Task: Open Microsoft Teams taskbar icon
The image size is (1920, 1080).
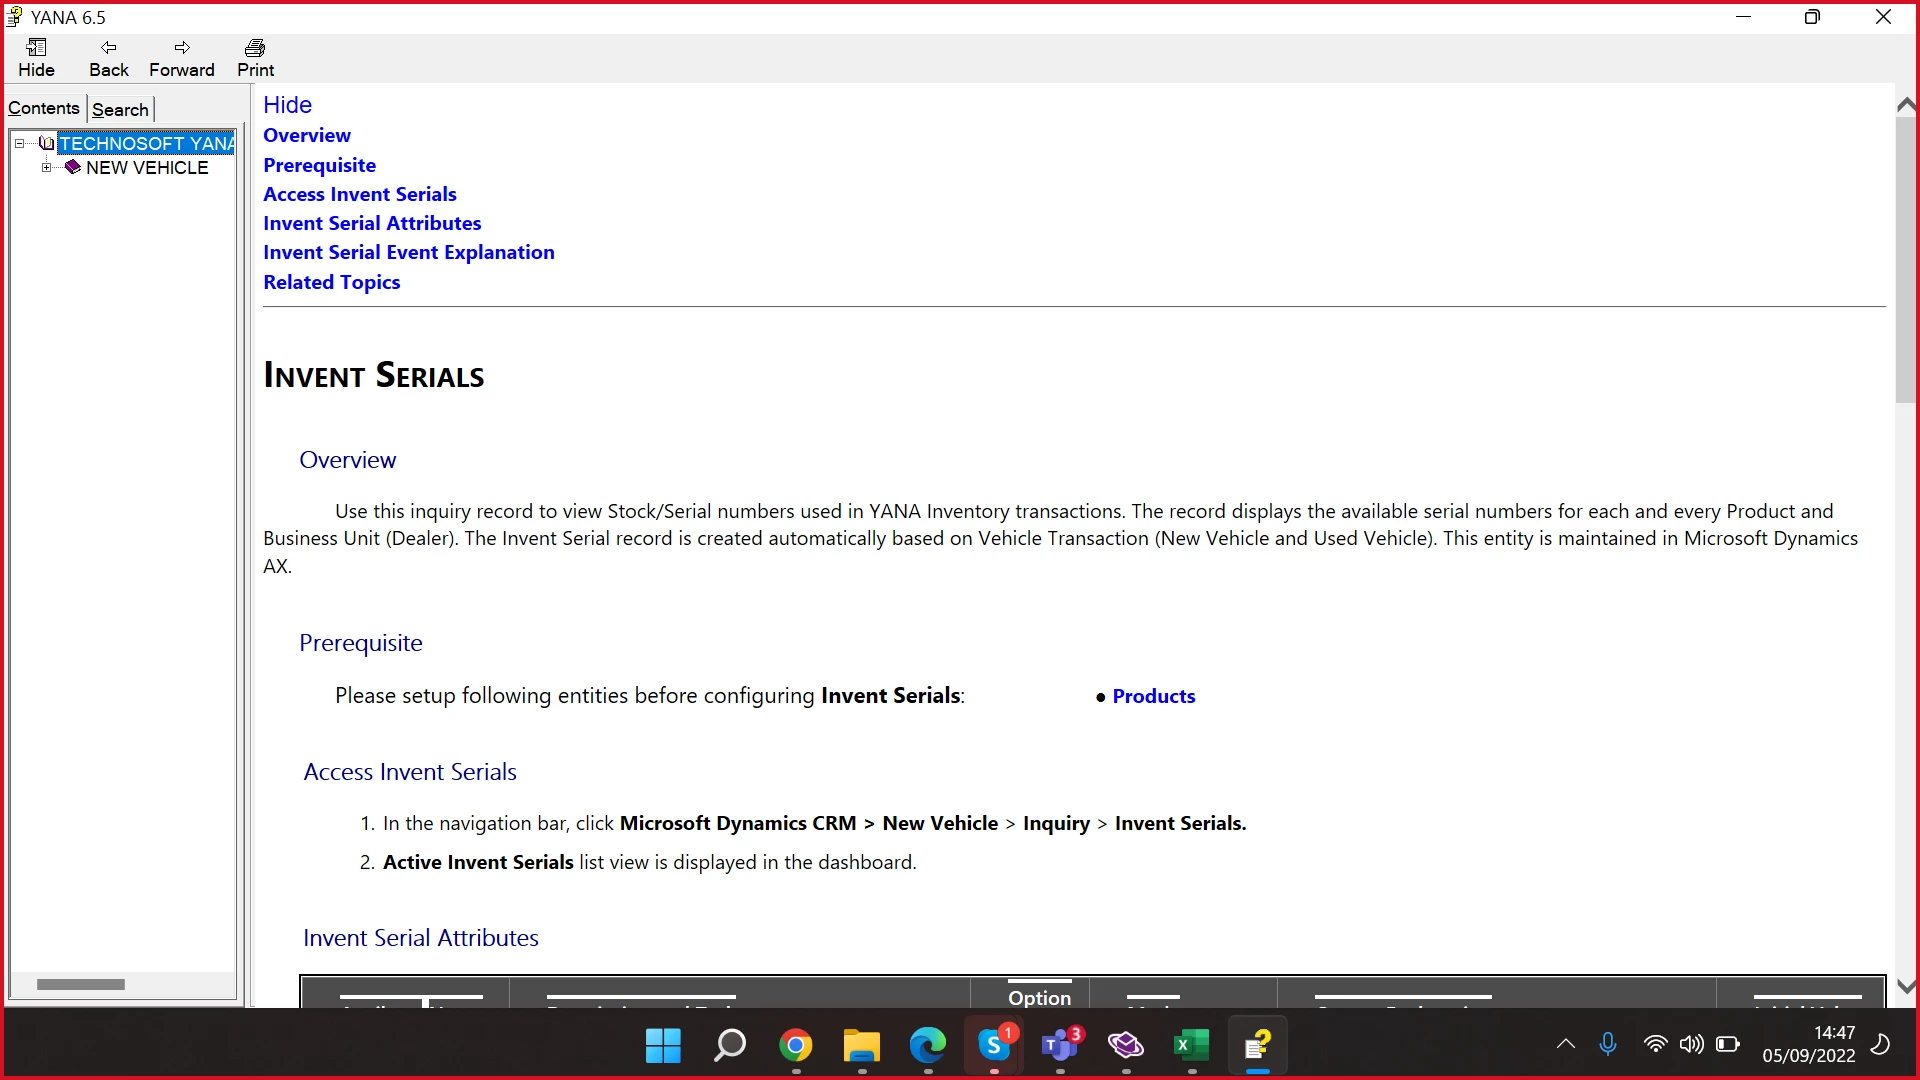Action: 1059,1046
